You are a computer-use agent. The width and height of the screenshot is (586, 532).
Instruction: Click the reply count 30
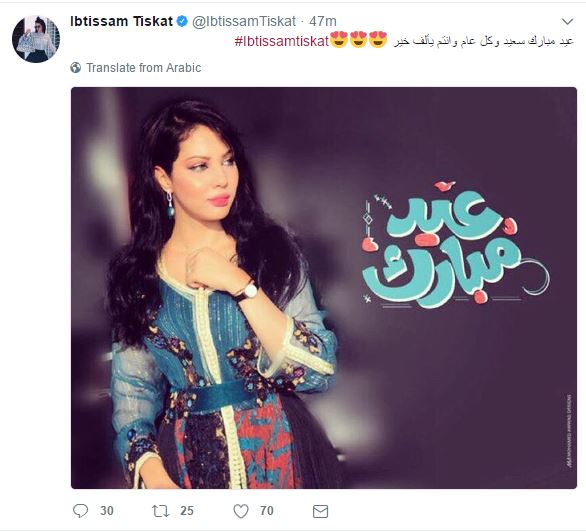107,511
